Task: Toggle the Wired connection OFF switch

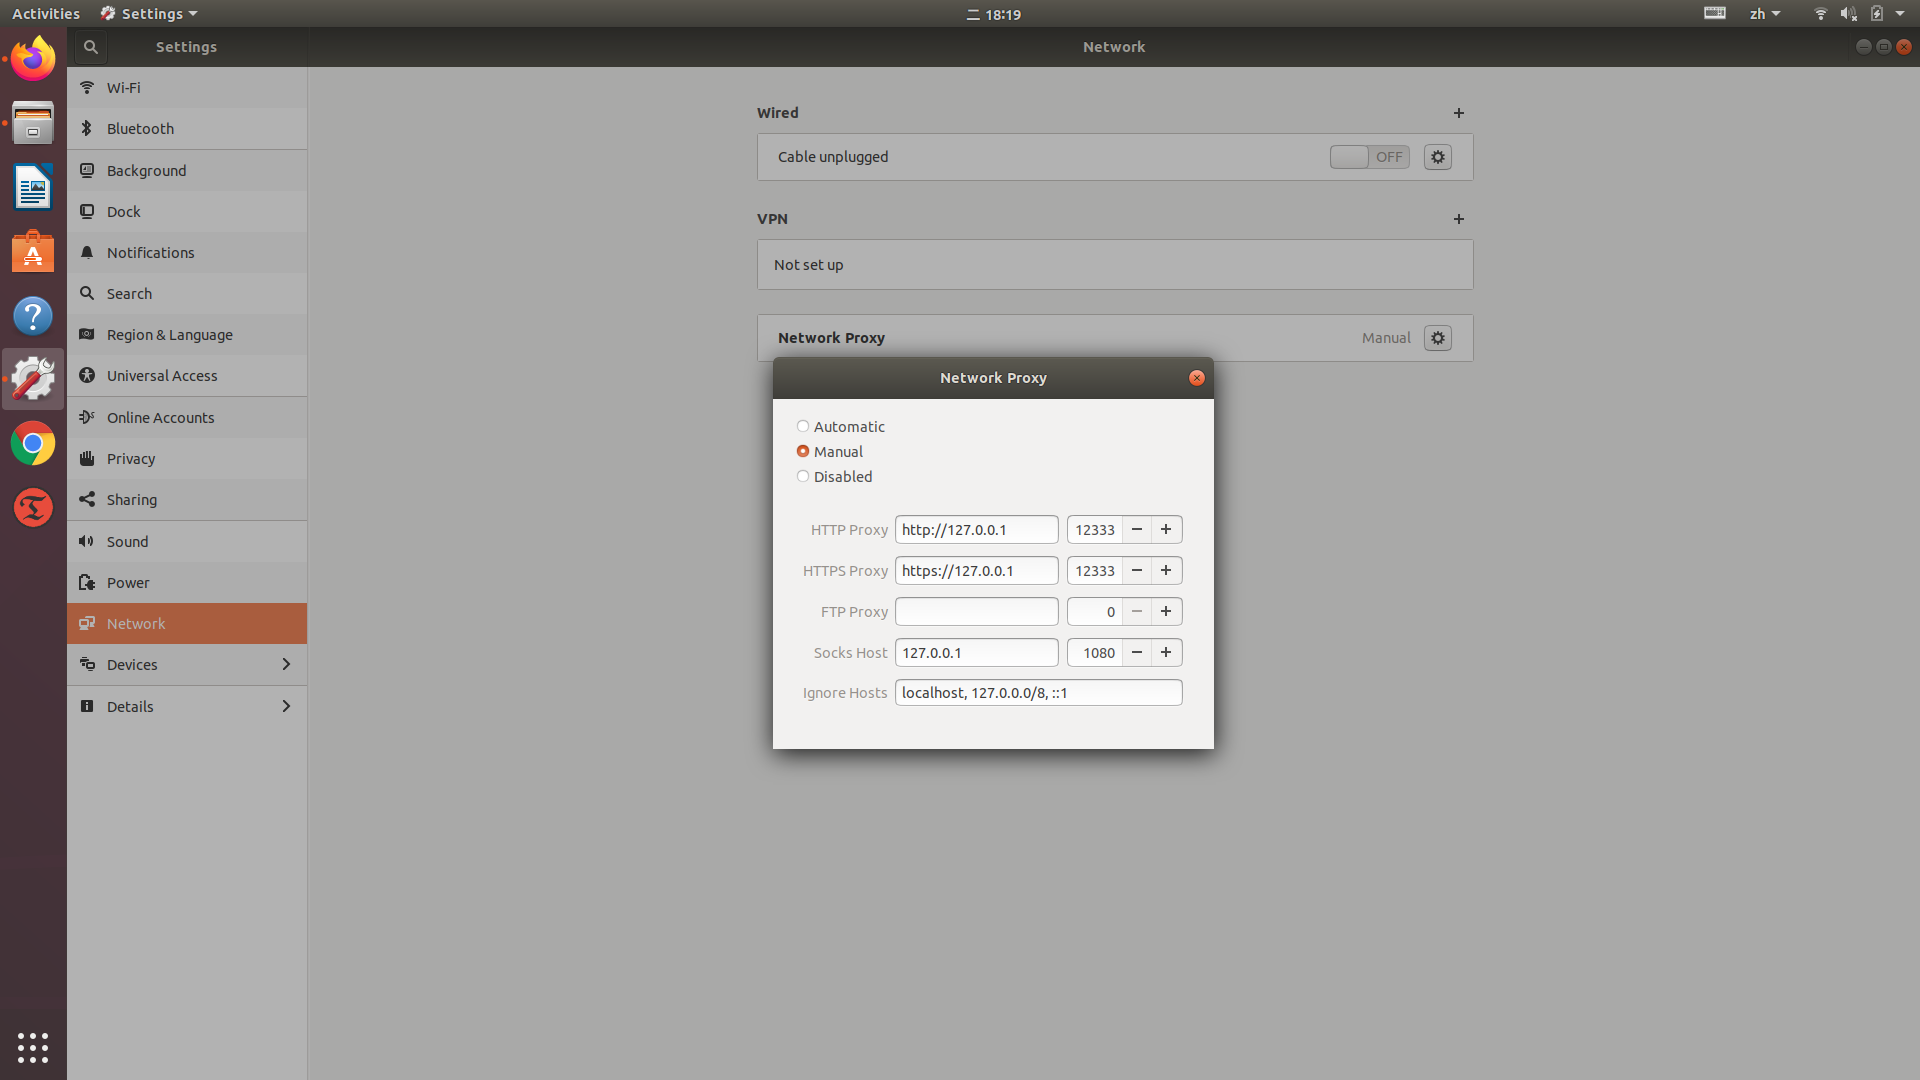Action: [x=1369, y=157]
